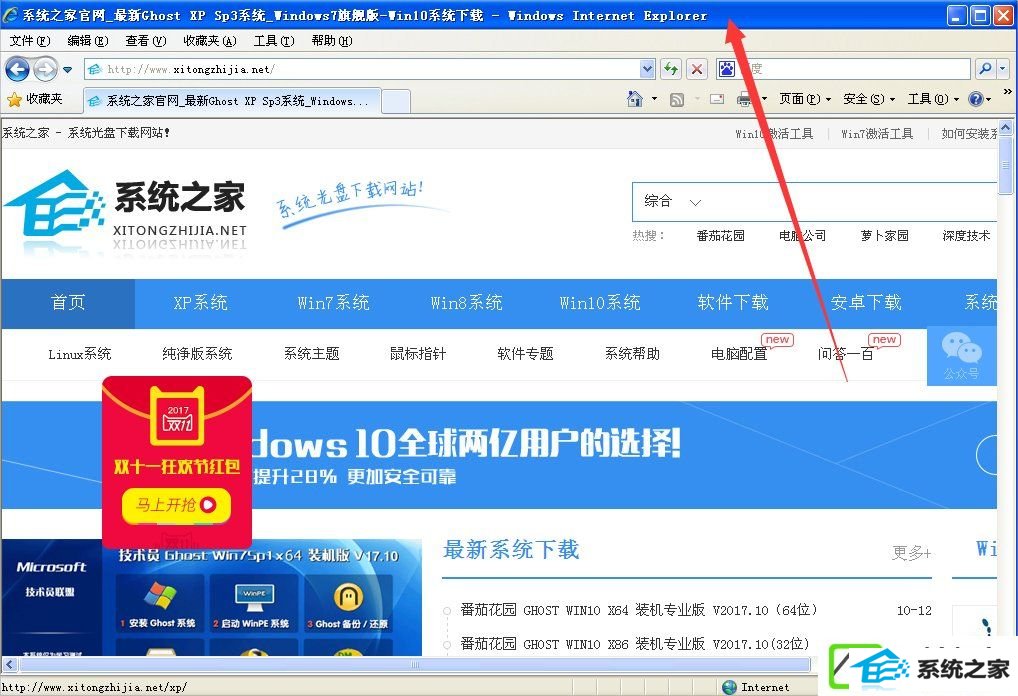1018x696 pixels.
Task: Click the Baidu paw search provider icon
Action: [x=726, y=69]
